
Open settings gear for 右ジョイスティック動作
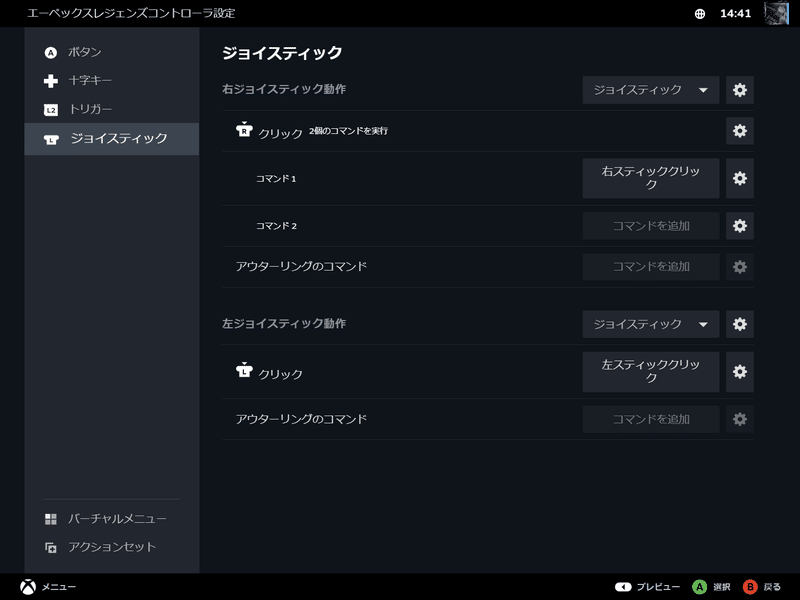pyautogui.click(x=739, y=89)
